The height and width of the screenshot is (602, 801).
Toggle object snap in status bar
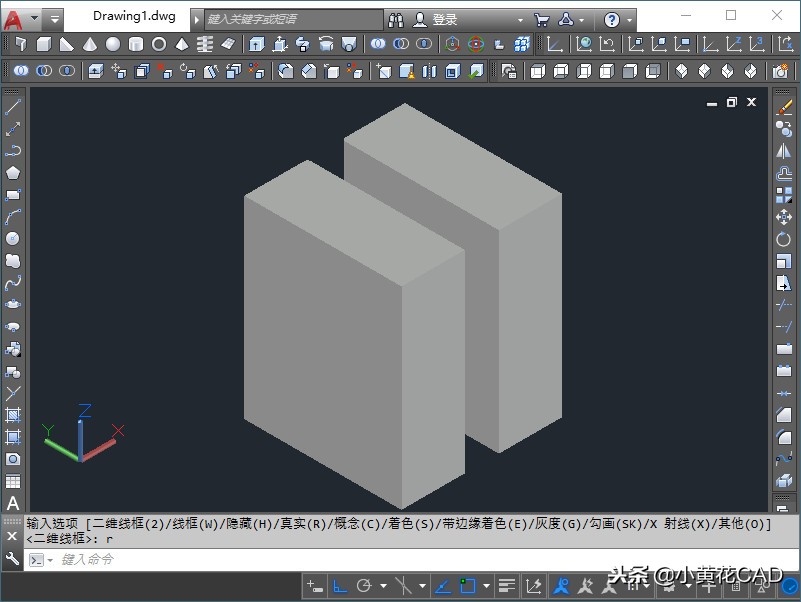[x=467, y=586]
